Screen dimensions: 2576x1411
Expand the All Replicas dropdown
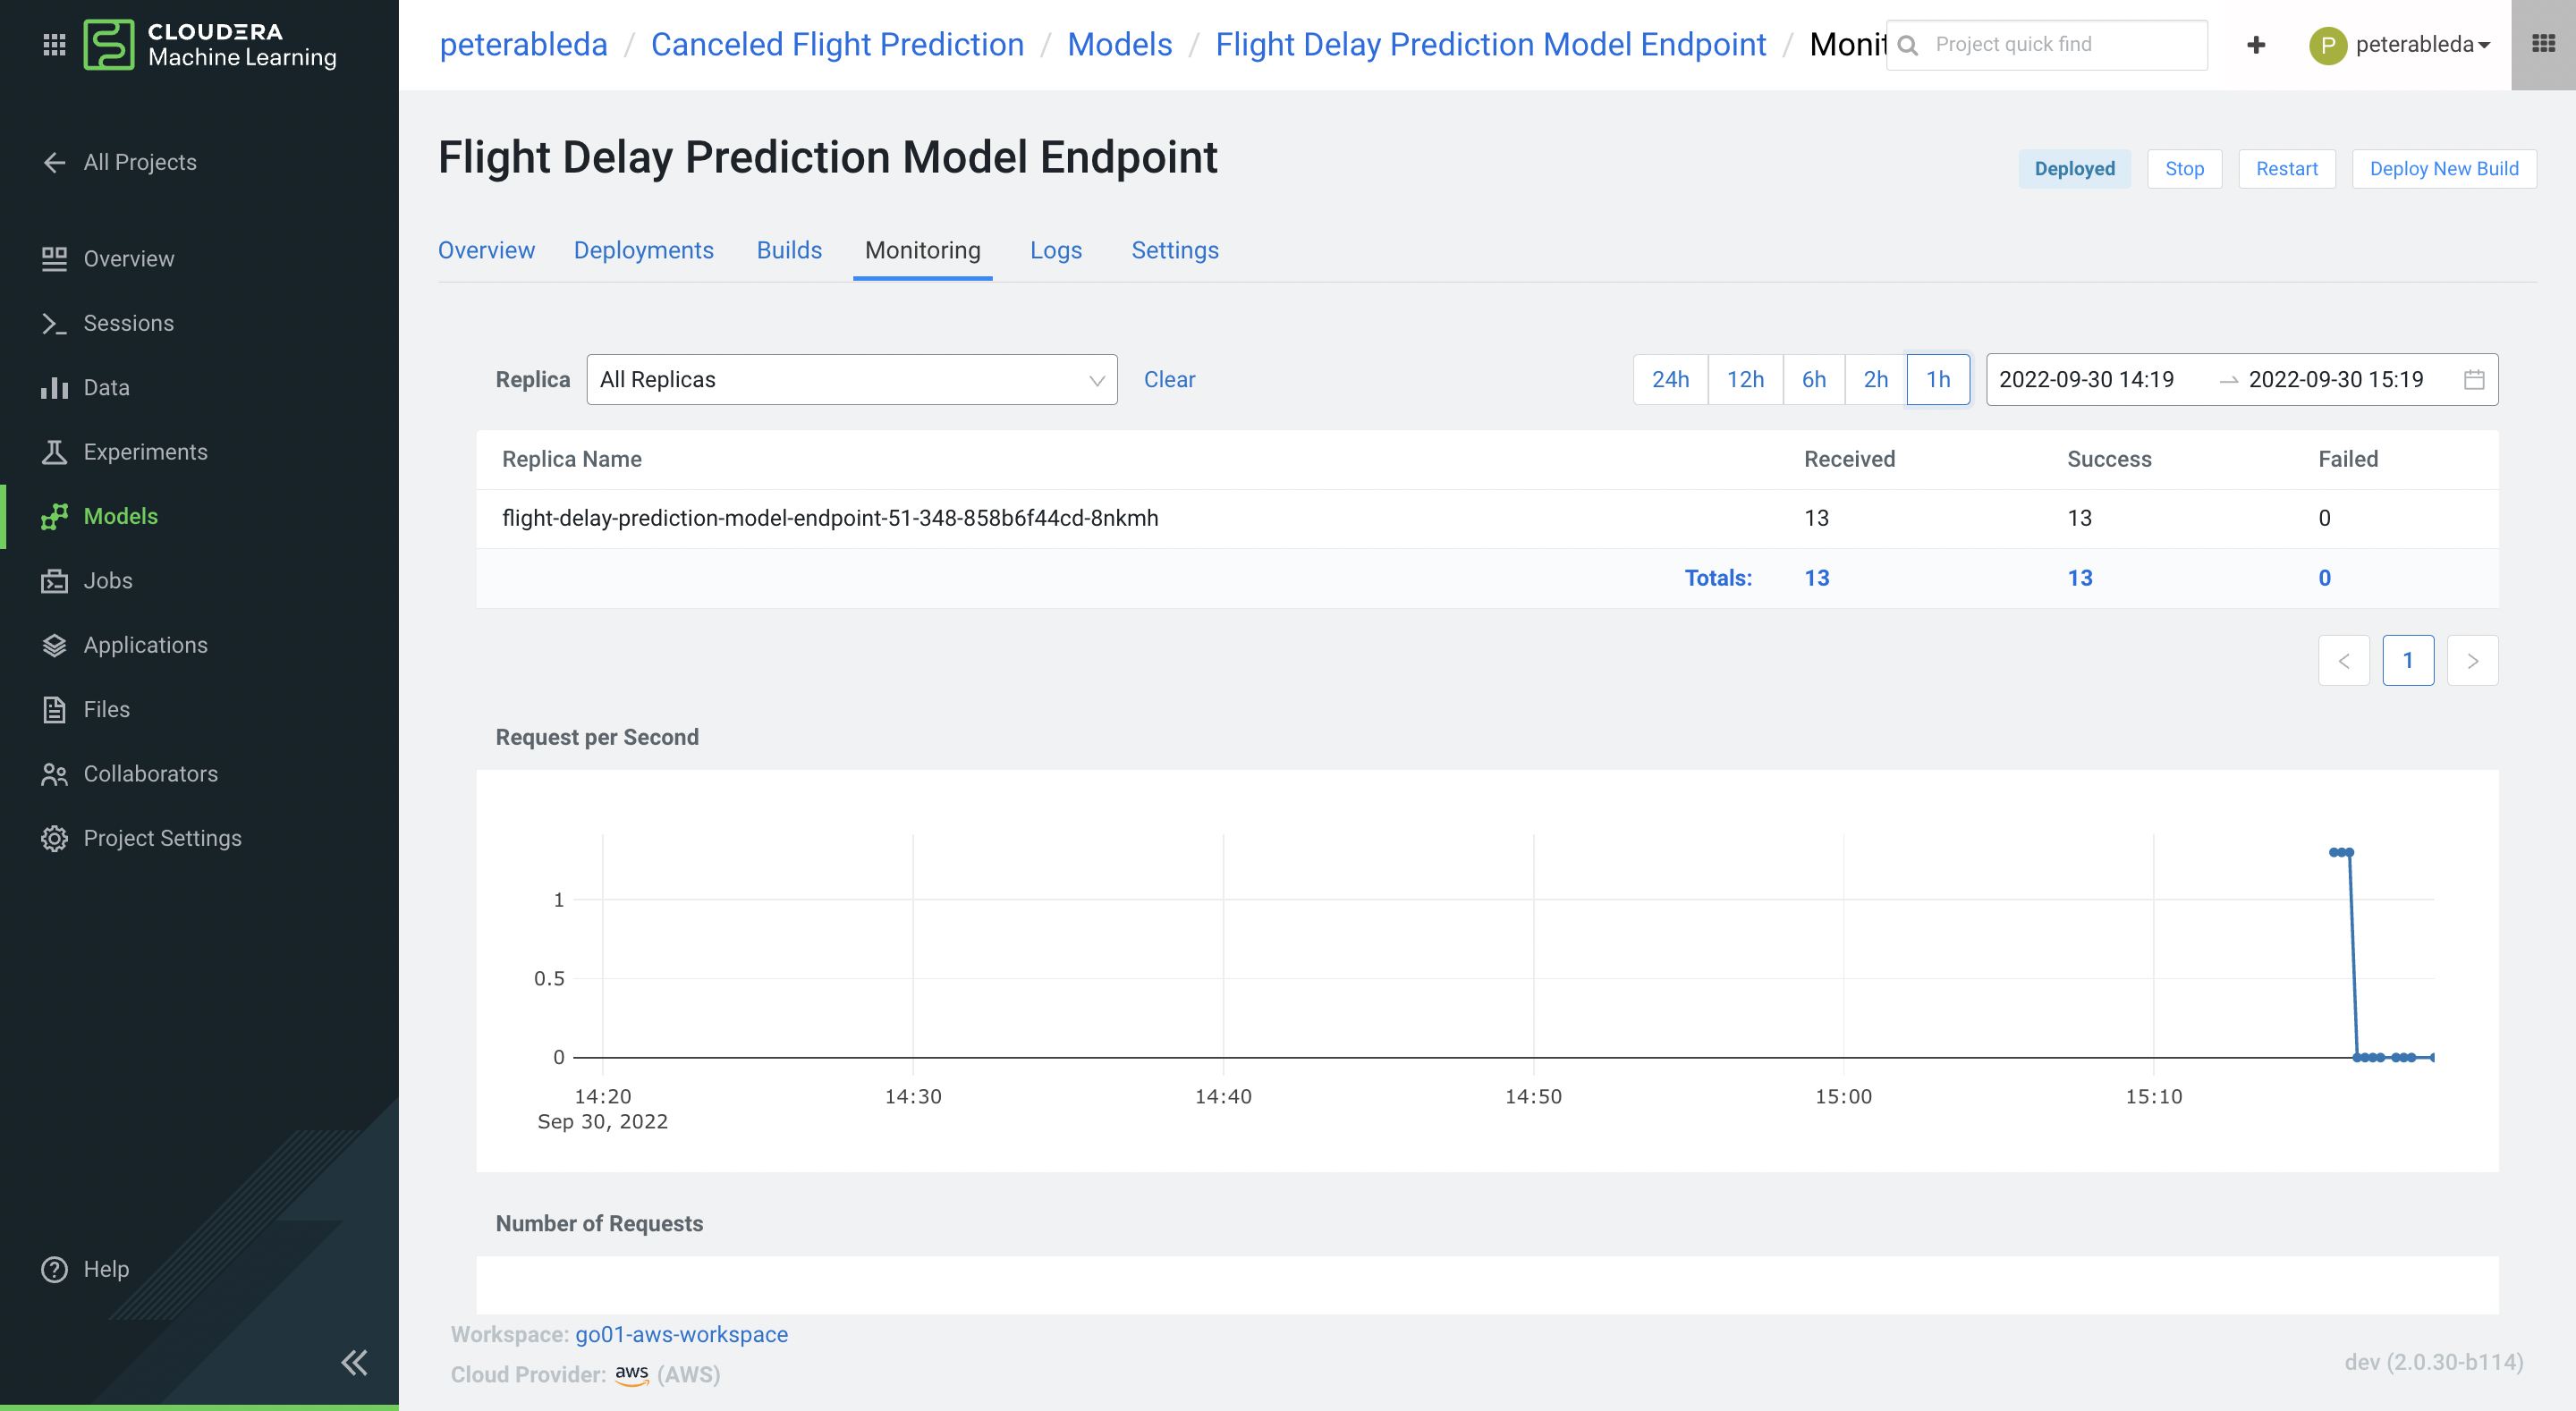pyautogui.click(x=851, y=379)
